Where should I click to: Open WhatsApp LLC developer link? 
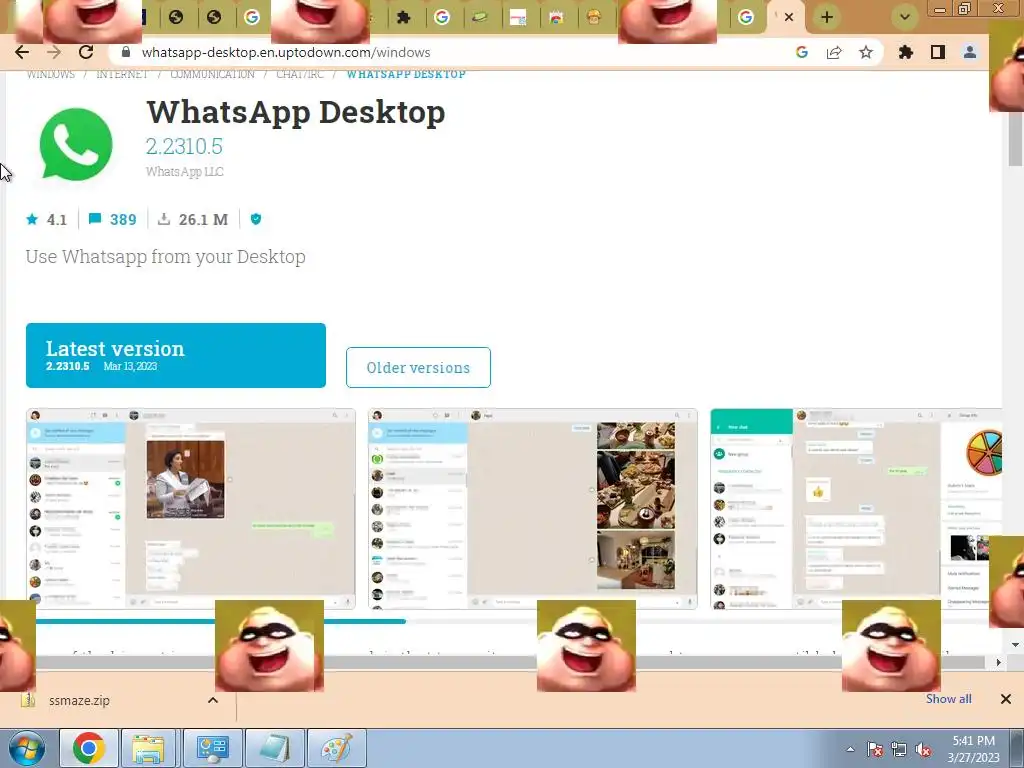pyautogui.click(x=185, y=172)
